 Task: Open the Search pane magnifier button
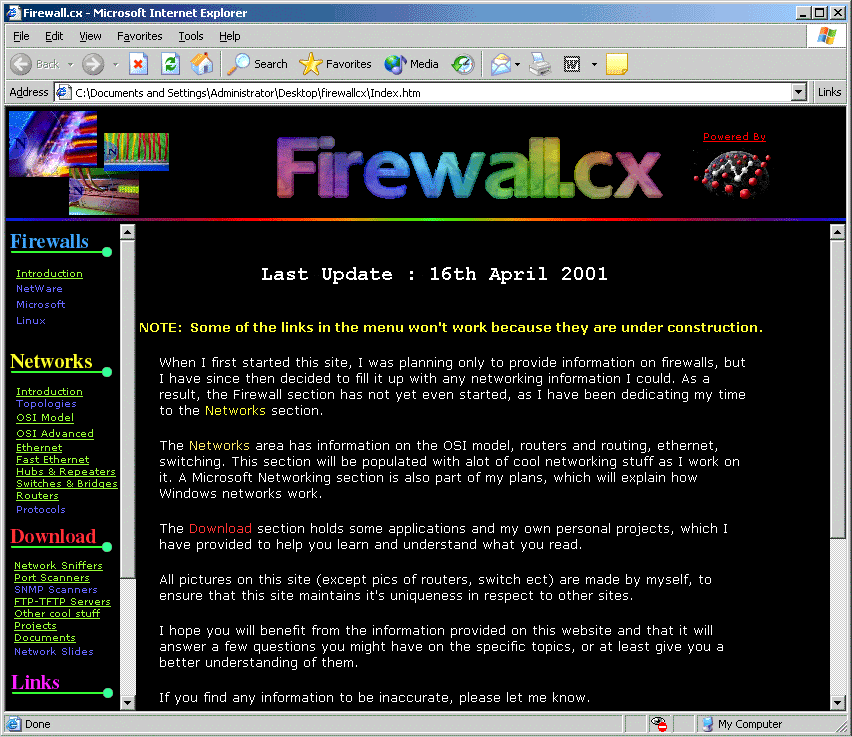coord(257,64)
